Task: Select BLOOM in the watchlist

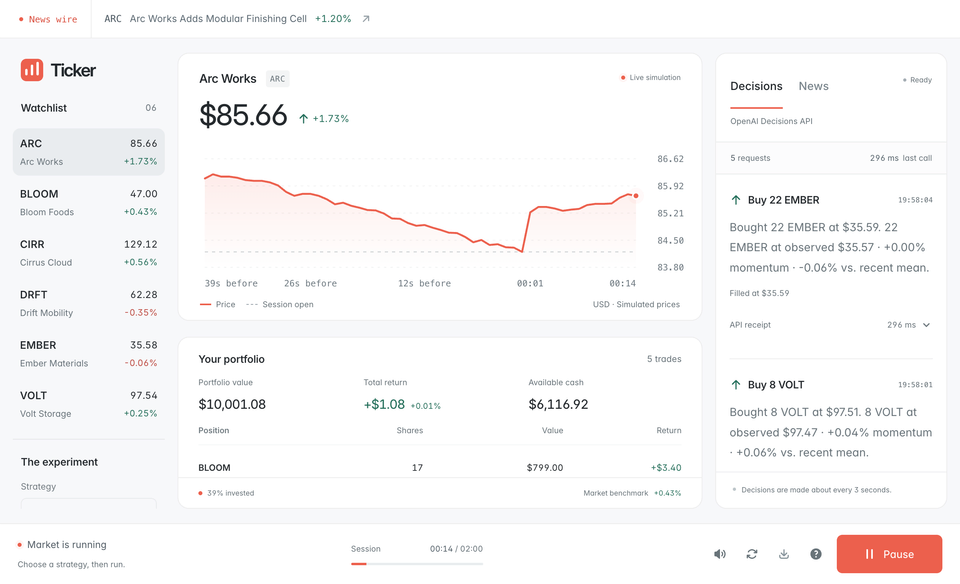Action: [89, 203]
